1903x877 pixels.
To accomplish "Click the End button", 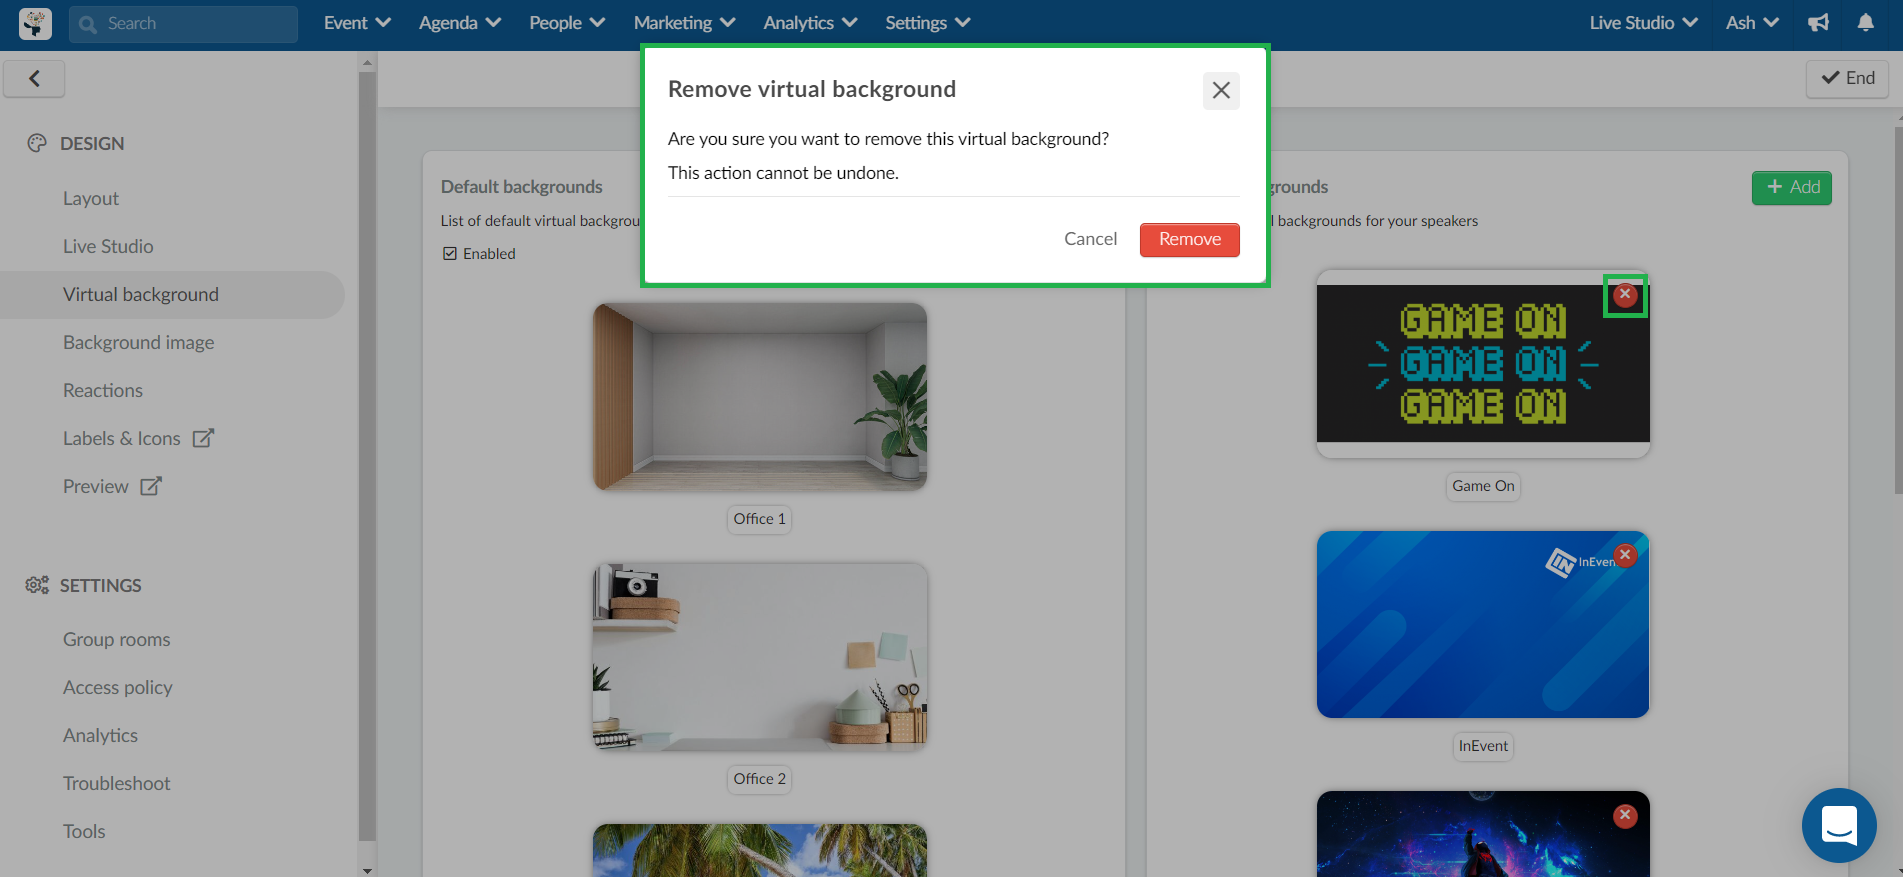I will [x=1847, y=78].
